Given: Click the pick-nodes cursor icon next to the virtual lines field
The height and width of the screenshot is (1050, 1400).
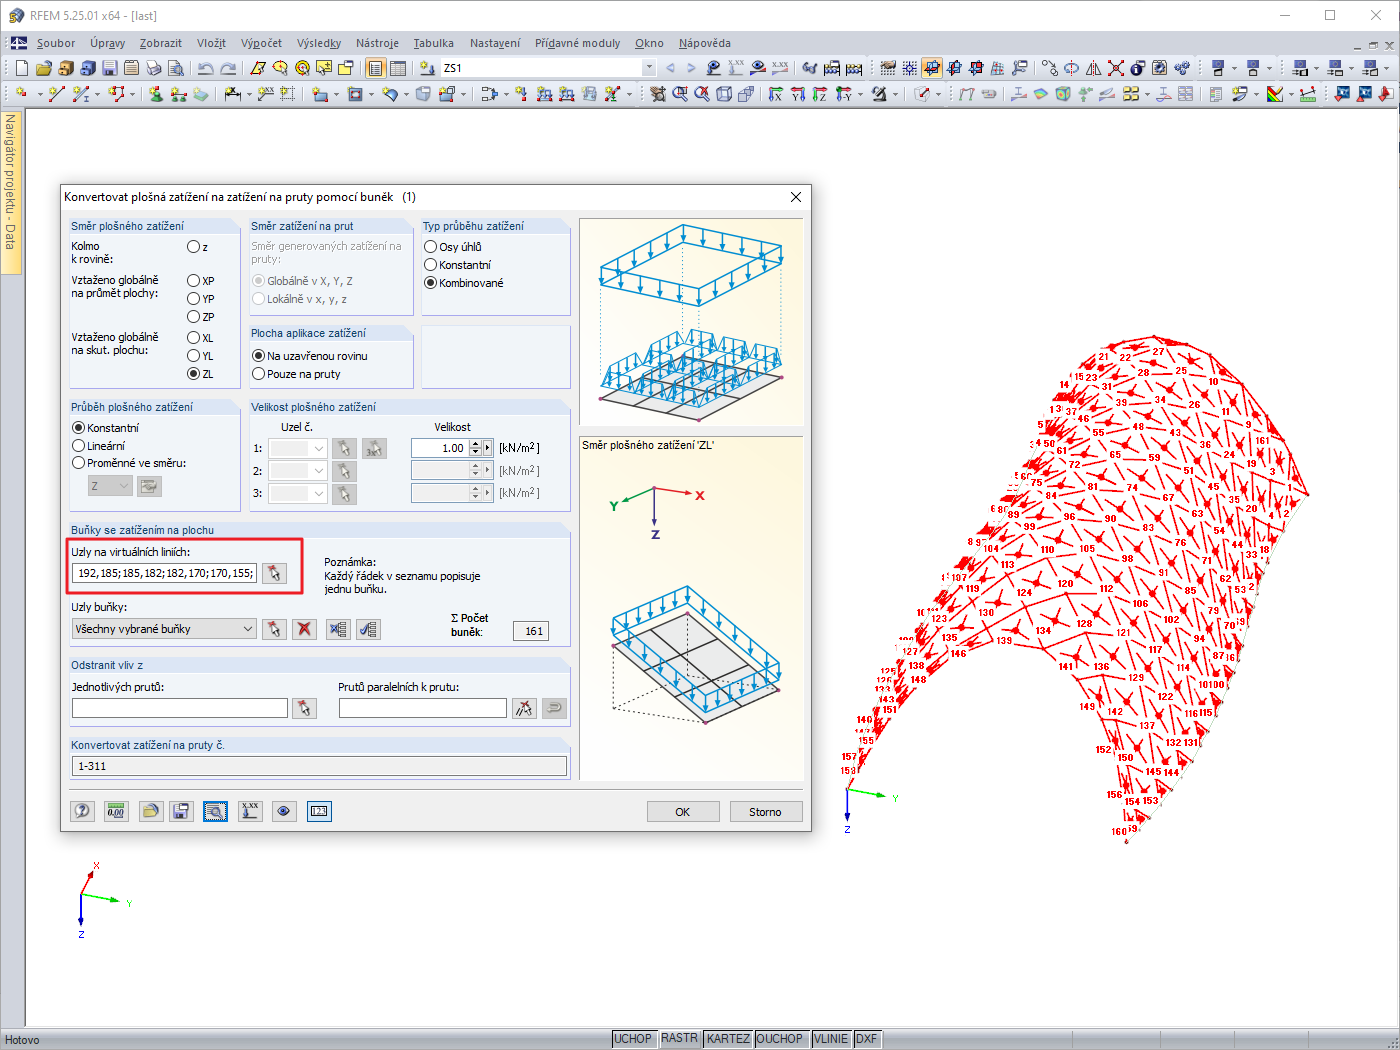Looking at the screenshot, I should (274, 573).
